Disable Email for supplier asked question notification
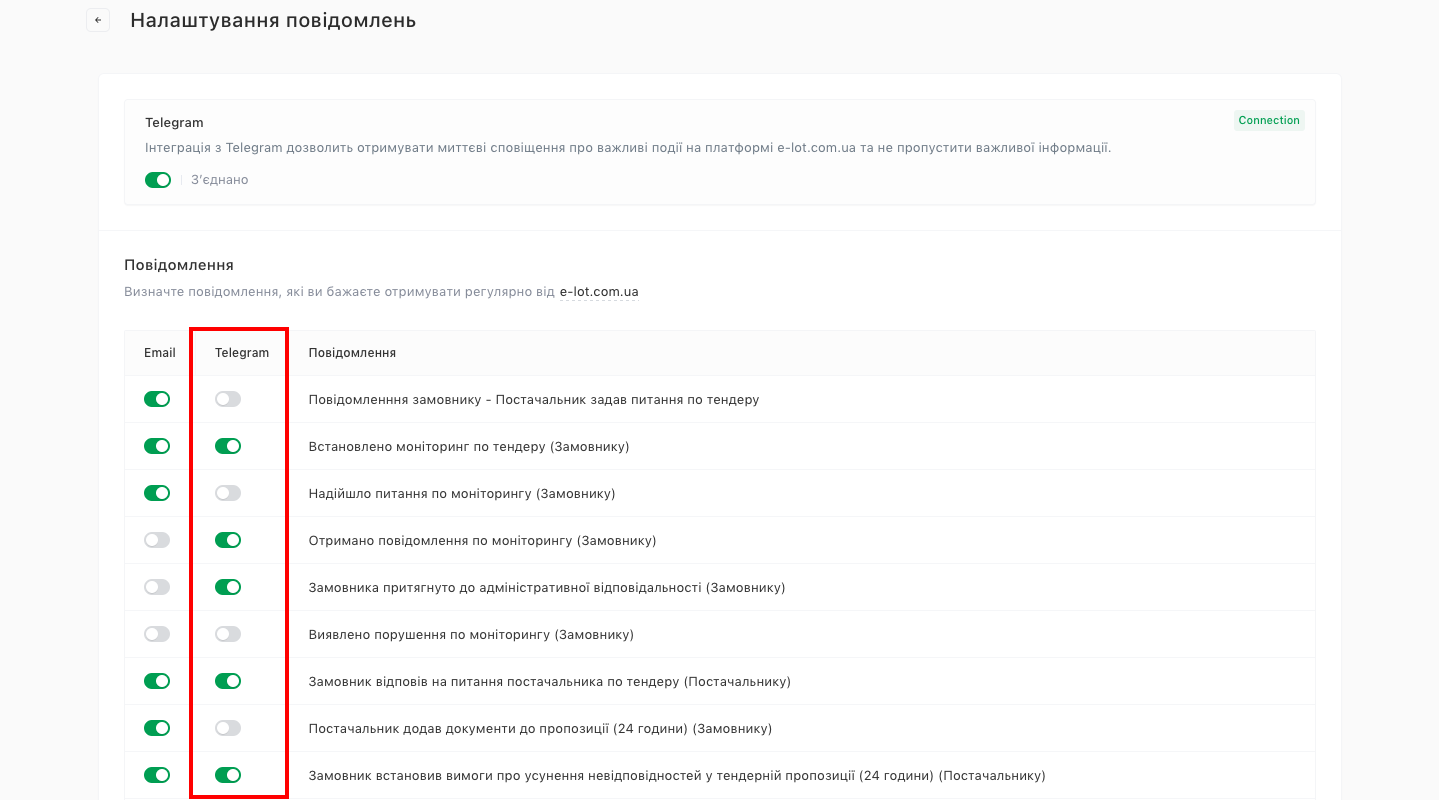The width and height of the screenshot is (1439, 800). (x=157, y=399)
